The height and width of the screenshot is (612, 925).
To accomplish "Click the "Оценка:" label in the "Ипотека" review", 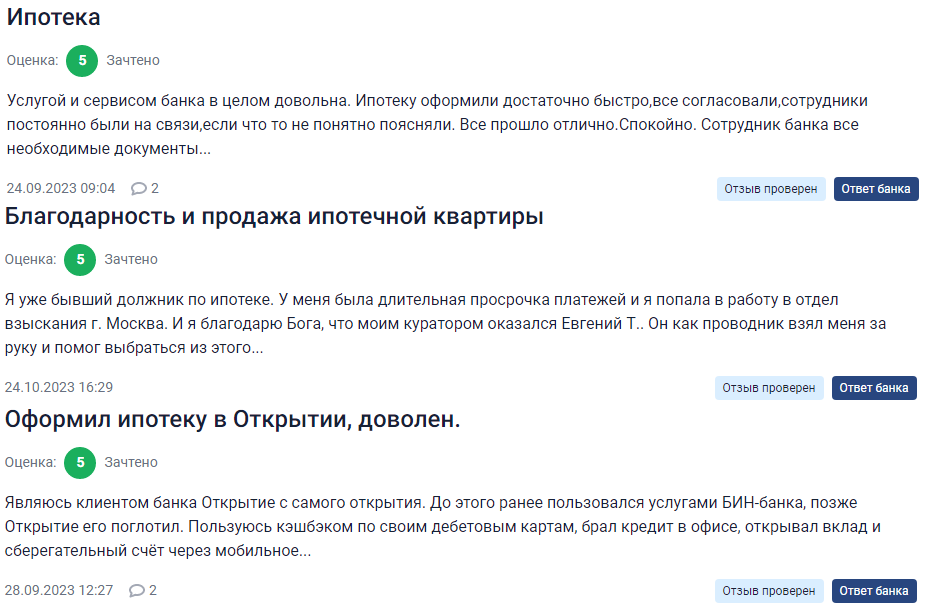I will click(x=32, y=60).
